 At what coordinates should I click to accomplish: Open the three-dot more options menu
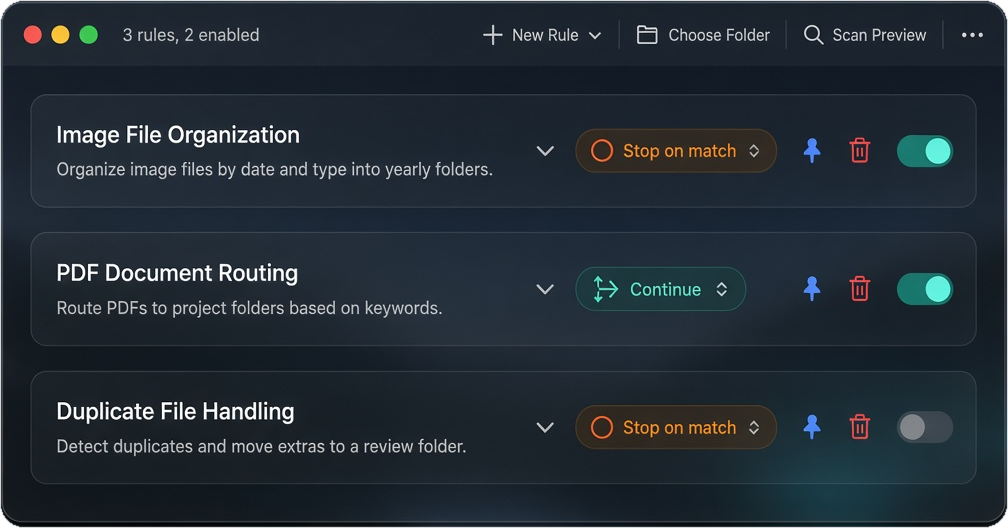click(972, 35)
